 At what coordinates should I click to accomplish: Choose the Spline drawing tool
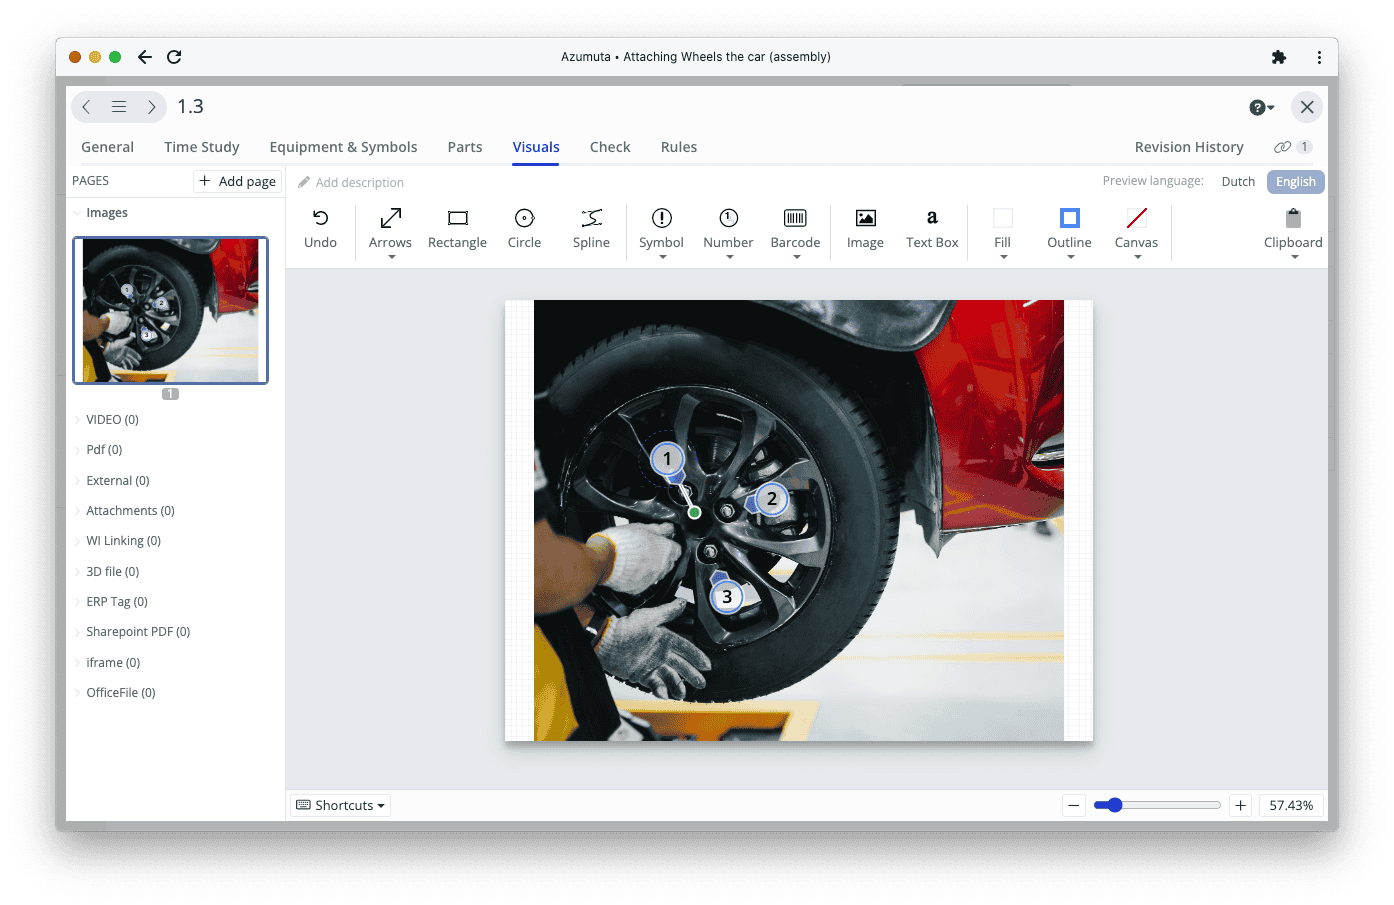coord(591,219)
